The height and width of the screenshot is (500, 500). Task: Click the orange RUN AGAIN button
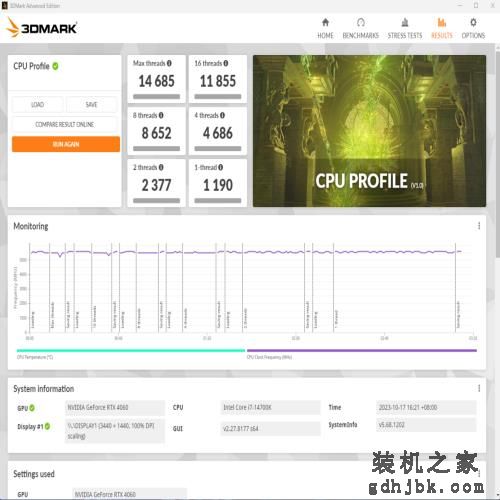[x=66, y=144]
